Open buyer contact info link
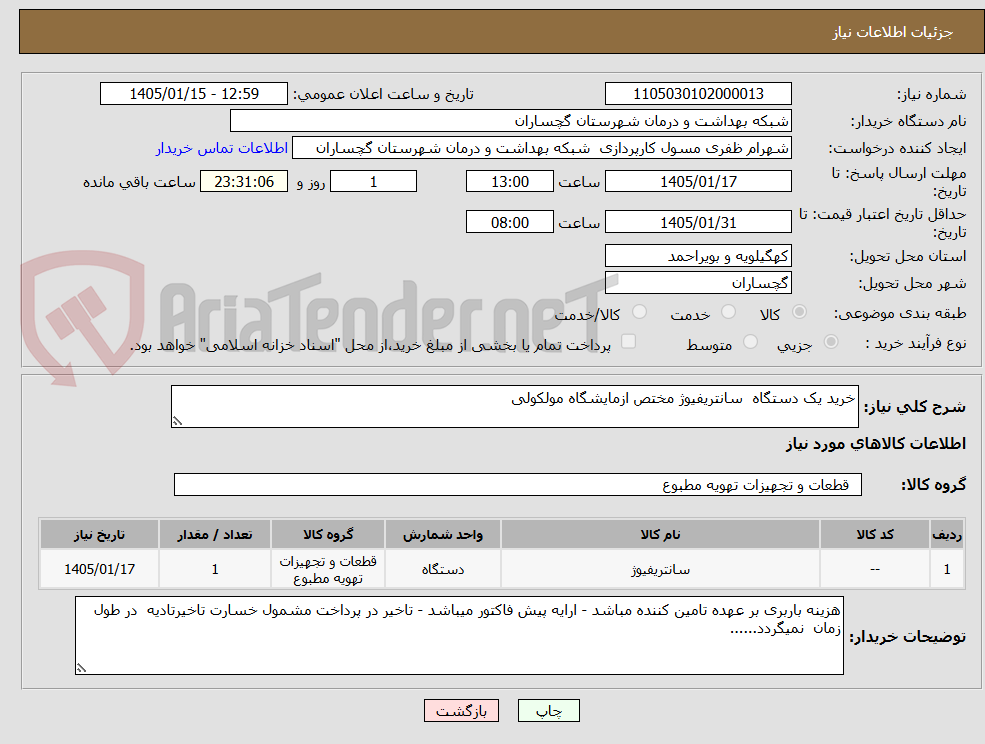985x744 pixels. [222, 148]
